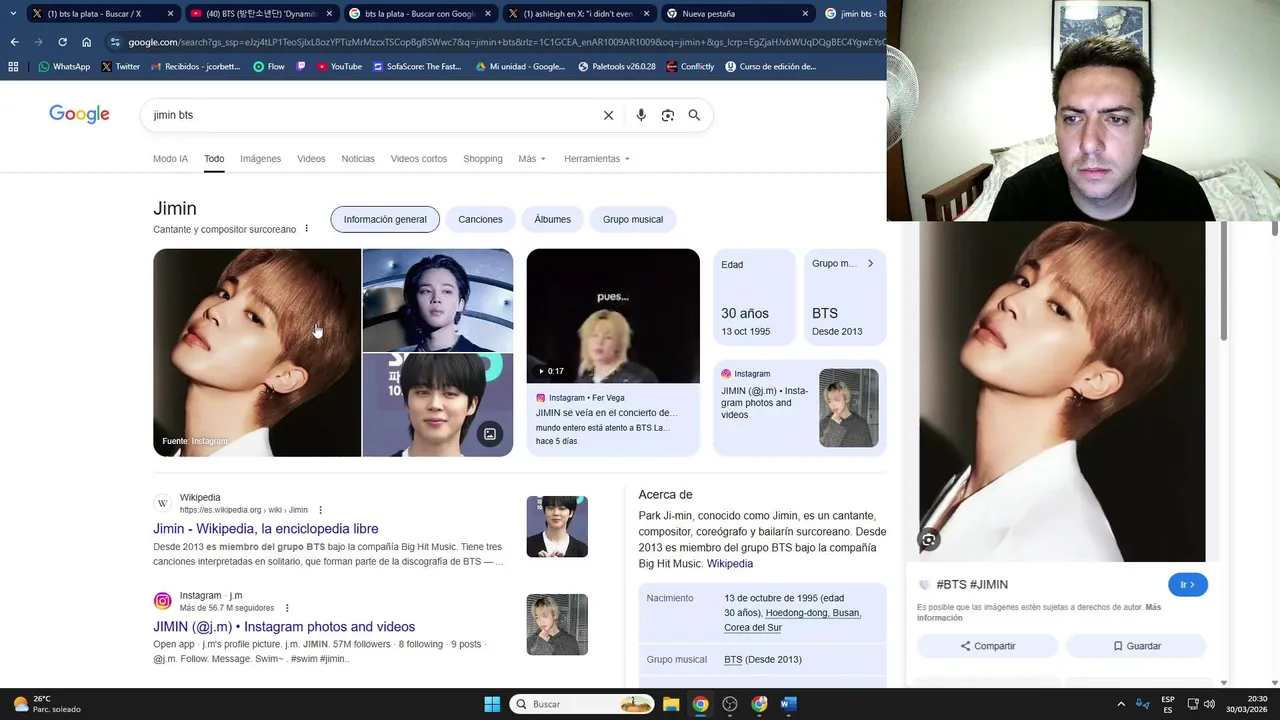Viewport: 1280px width, 720px height.
Task: Open Instagram JIMIN (@j.m) card thumbnail
Action: tap(849, 408)
